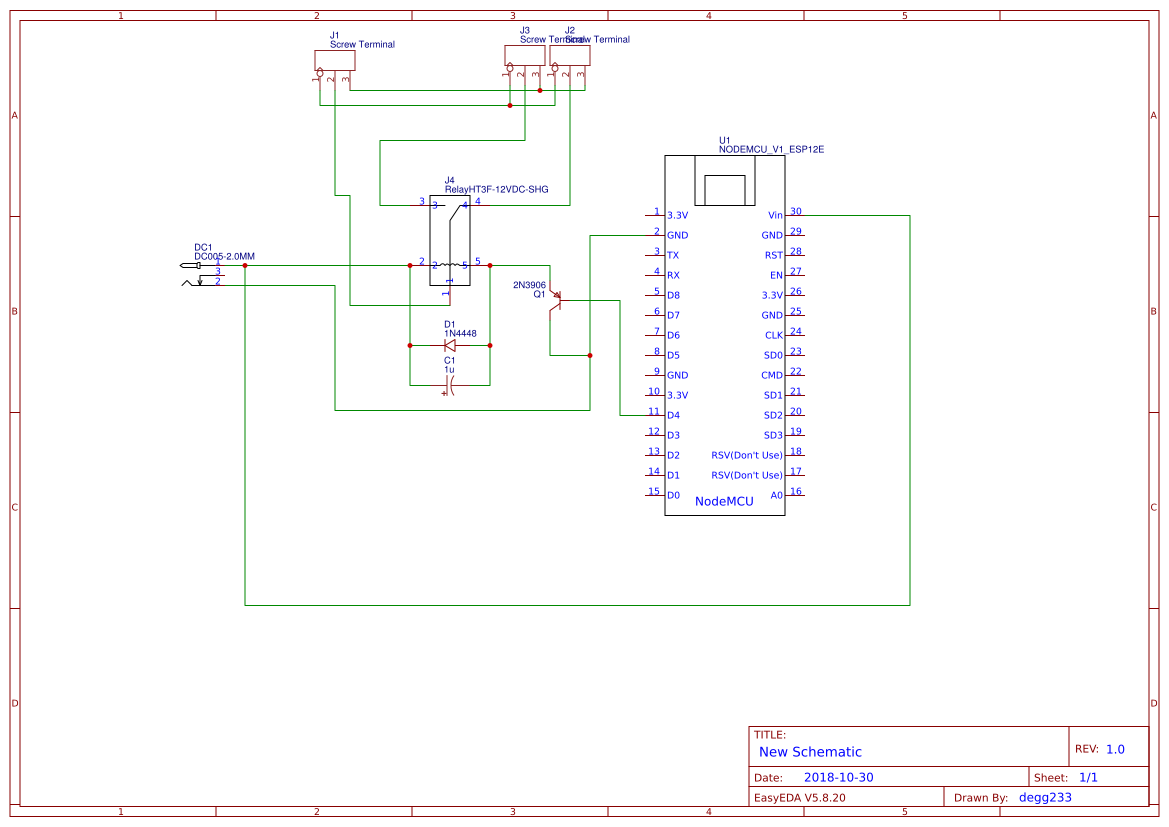Viewport: 1169px width, 827px height.
Task: Click the degg233 drawn-by name
Action: [x=1044, y=797]
